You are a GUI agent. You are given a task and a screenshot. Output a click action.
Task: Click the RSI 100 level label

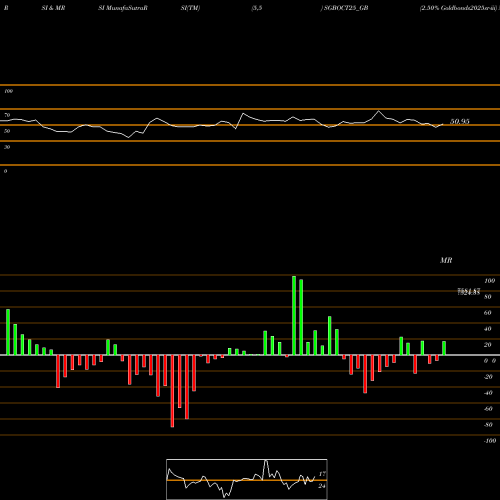pyautogui.click(x=8, y=91)
